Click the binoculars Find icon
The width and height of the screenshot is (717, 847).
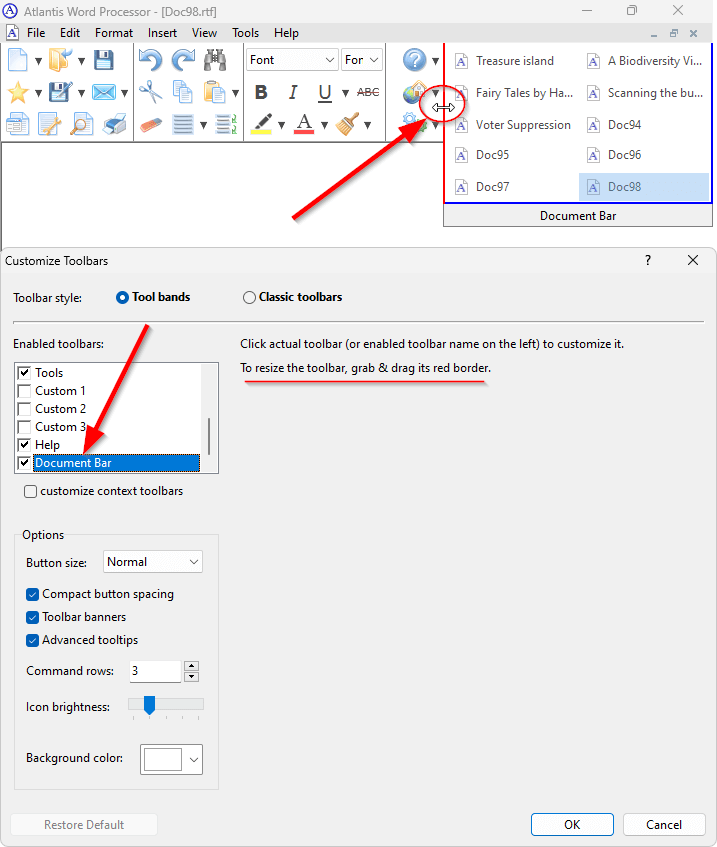click(x=215, y=60)
